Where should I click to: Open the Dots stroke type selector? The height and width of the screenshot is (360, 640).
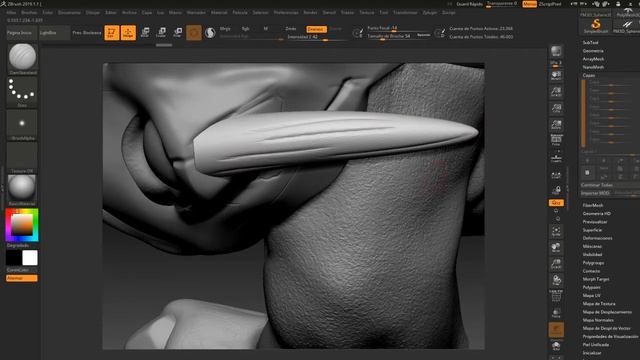pyautogui.click(x=22, y=92)
